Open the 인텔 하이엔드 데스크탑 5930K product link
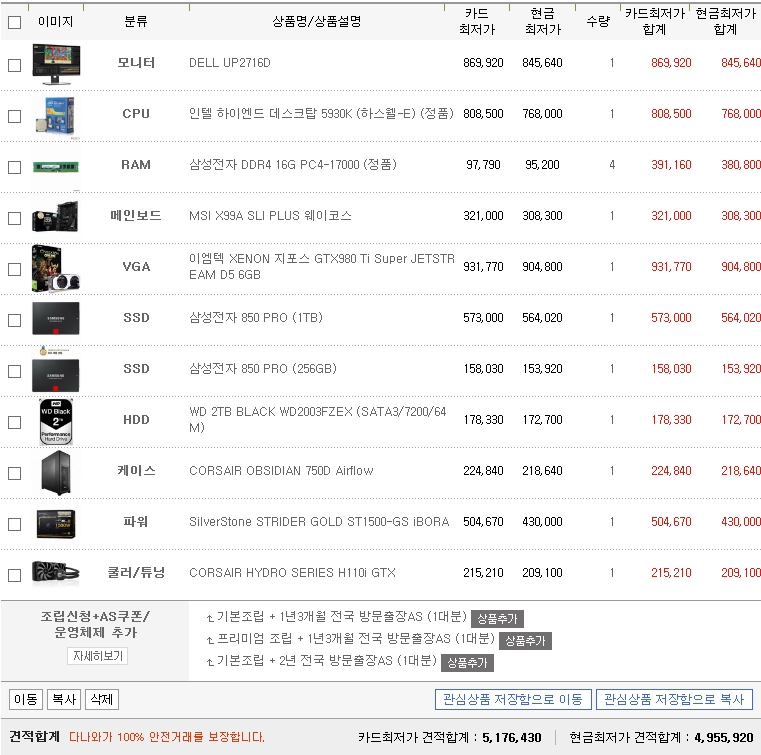761x755 pixels. 321,114
